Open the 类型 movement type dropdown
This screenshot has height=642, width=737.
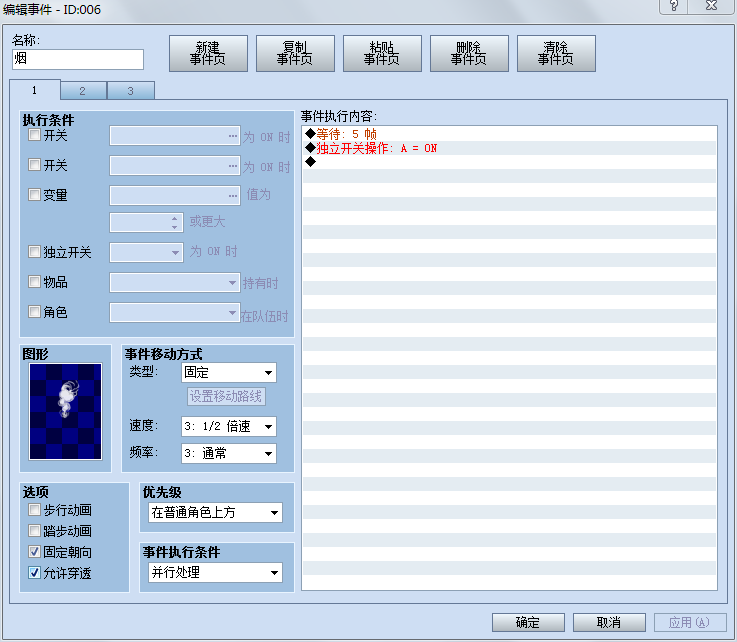coord(229,373)
